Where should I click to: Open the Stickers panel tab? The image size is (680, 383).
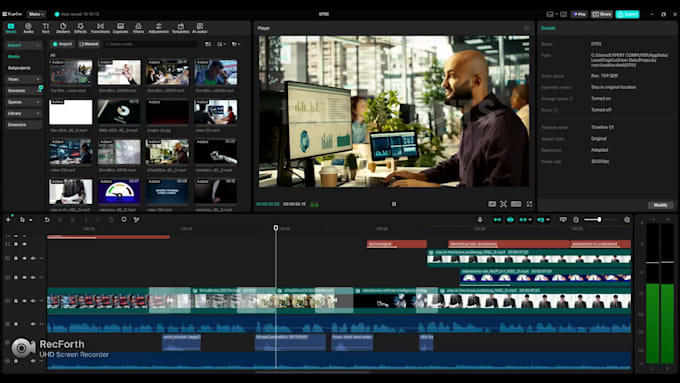(x=63, y=28)
